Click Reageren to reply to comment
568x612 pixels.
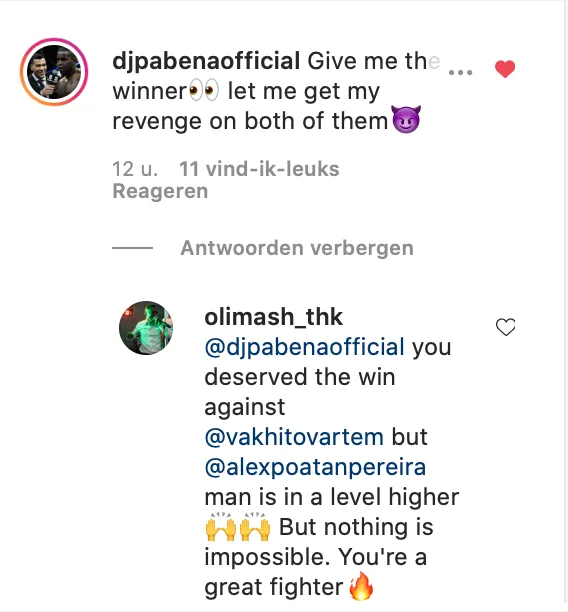tap(160, 191)
